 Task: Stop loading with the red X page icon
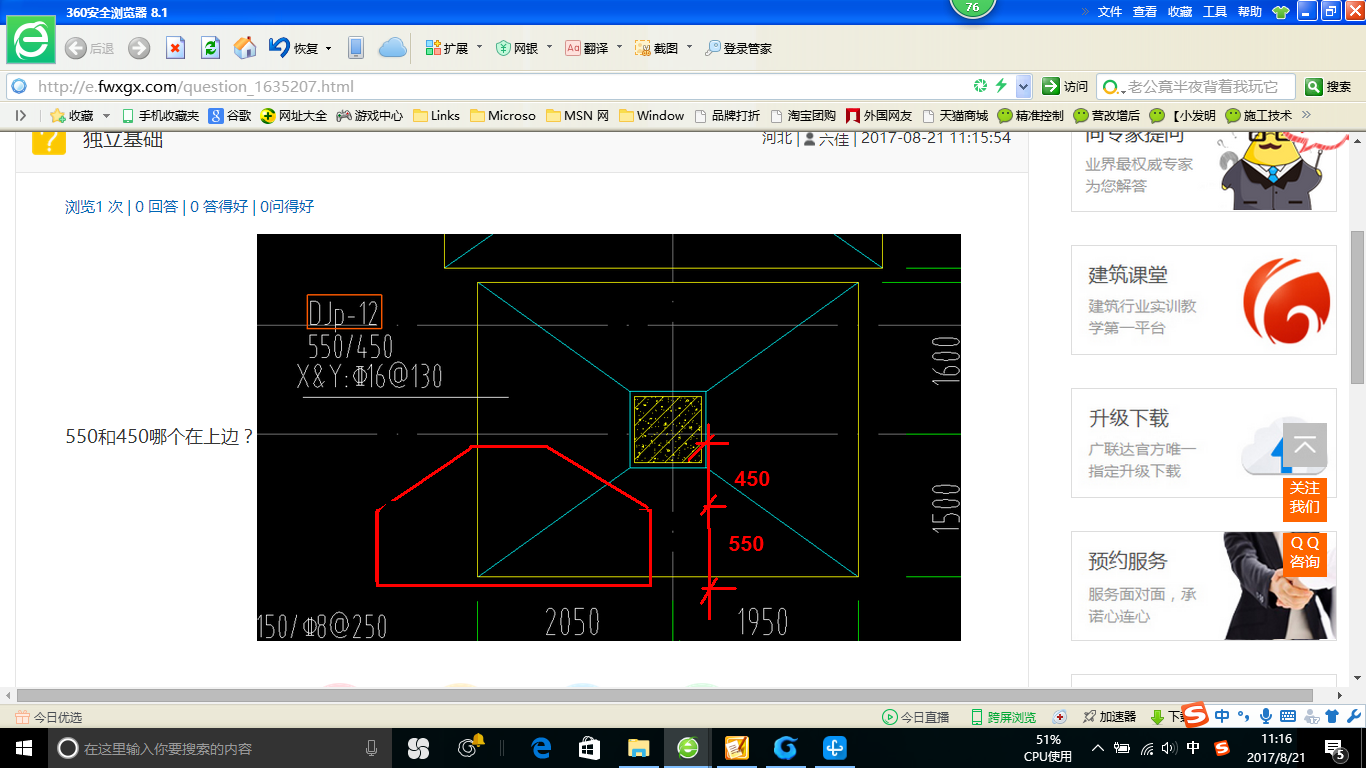coord(175,48)
